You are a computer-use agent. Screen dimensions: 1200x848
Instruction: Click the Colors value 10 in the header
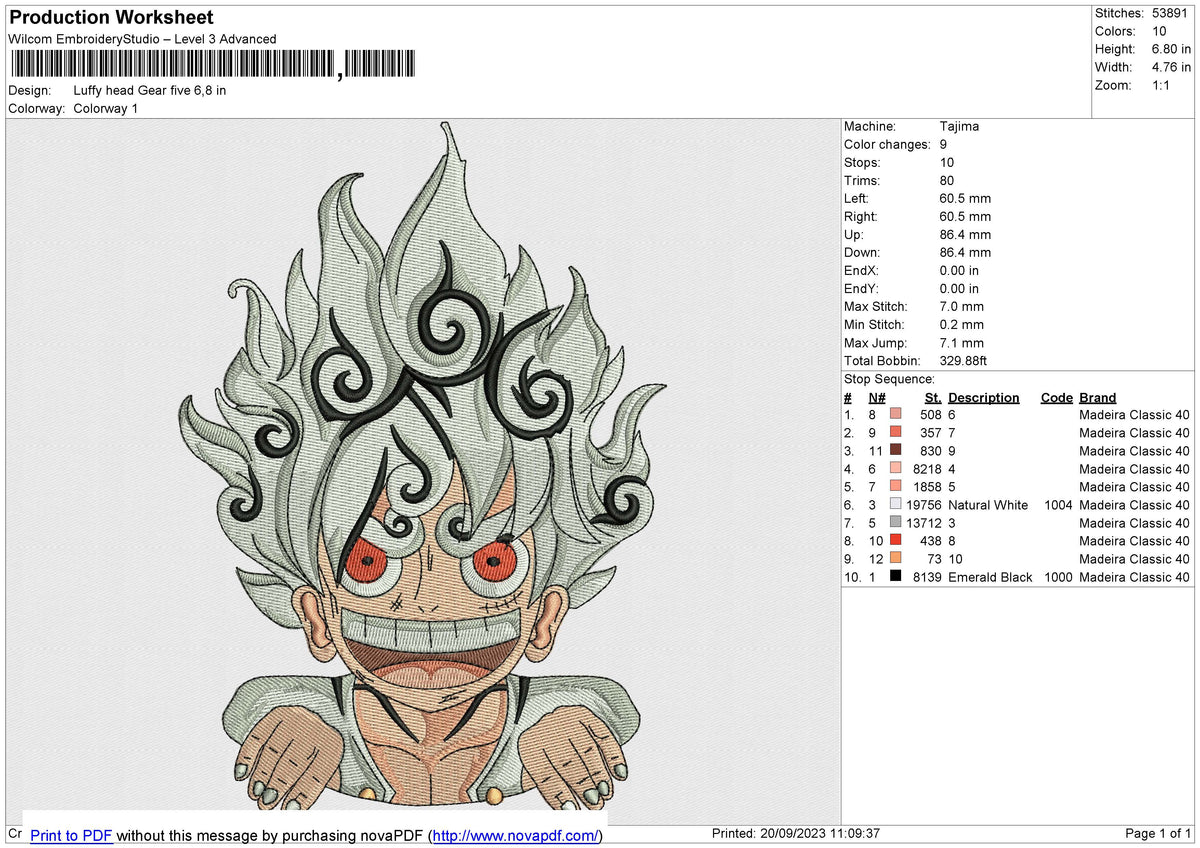pyautogui.click(x=1159, y=31)
